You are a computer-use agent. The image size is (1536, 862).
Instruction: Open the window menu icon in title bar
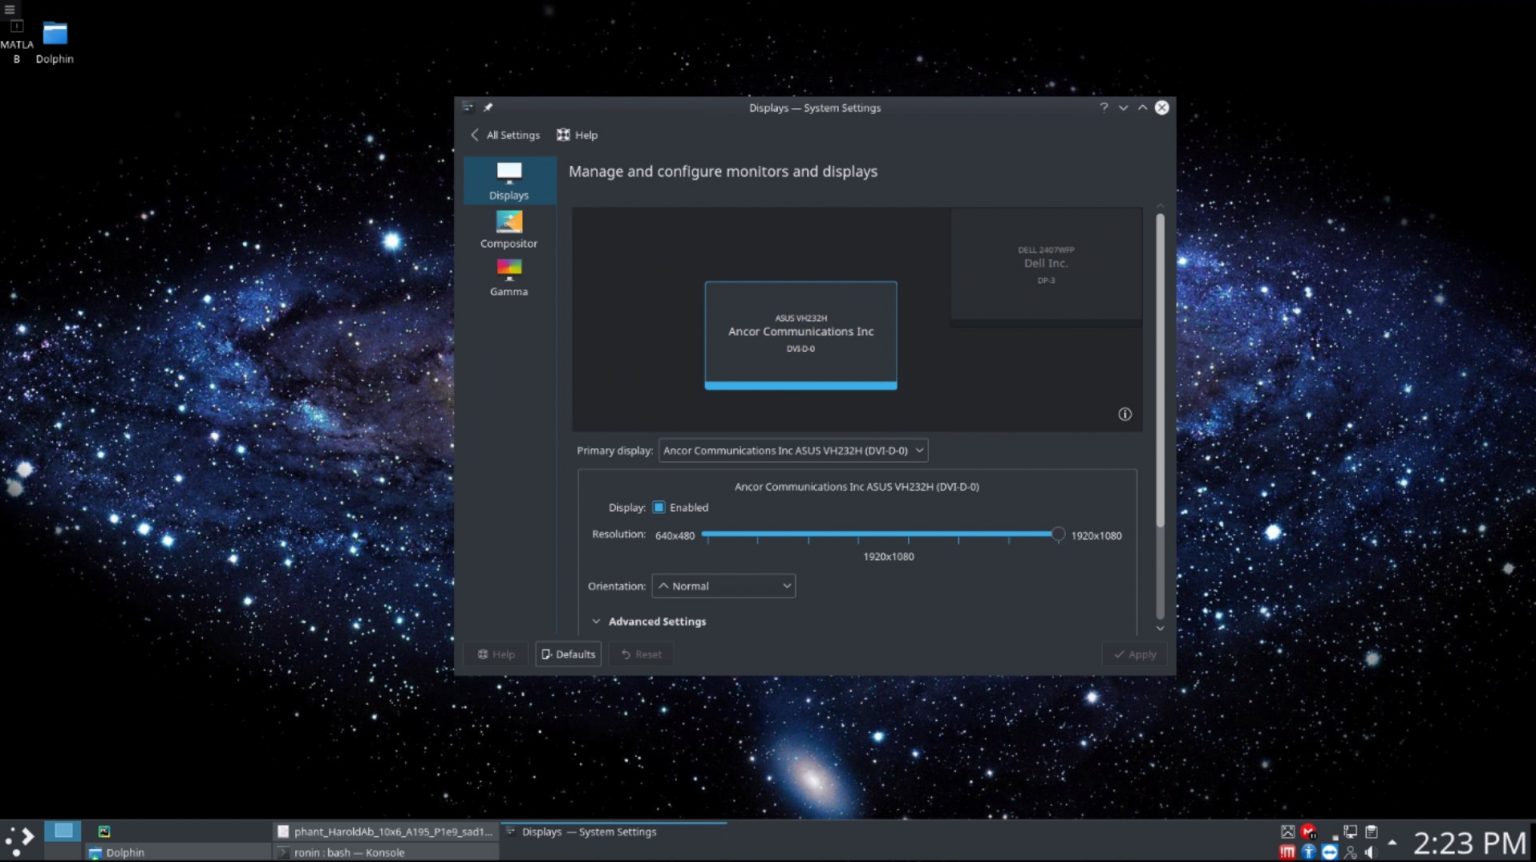(x=468, y=107)
